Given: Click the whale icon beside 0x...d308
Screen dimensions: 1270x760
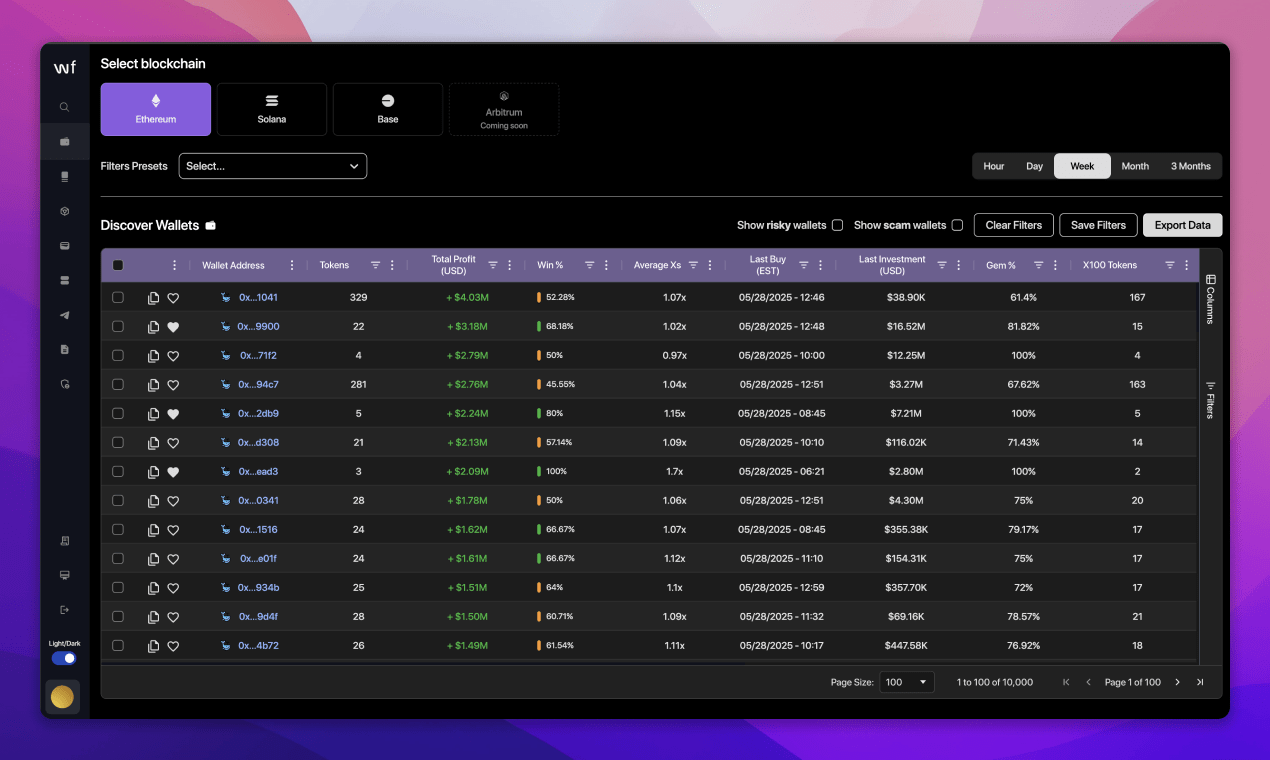Looking at the screenshot, I should coord(226,443).
